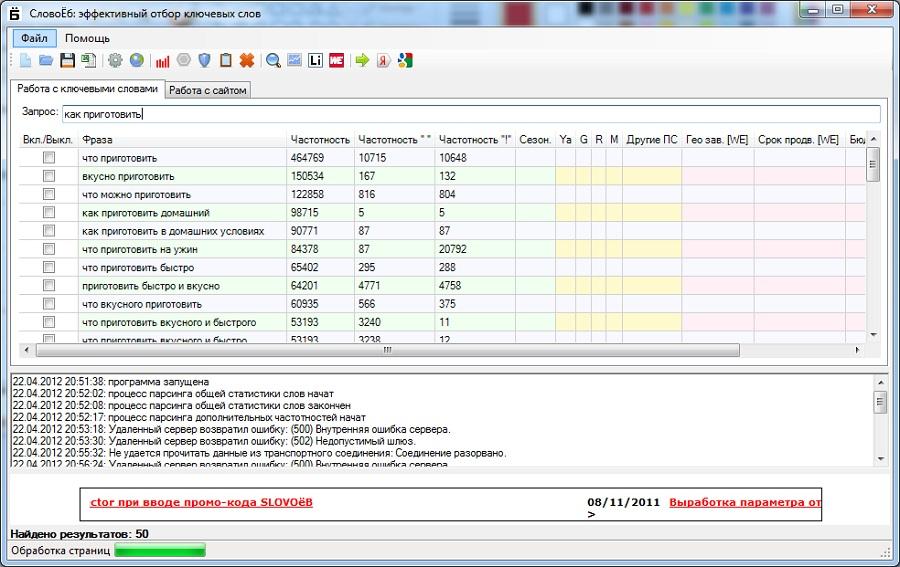Open the promo code SLOVOЁB link
Image resolution: width=900 pixels, height=567 pixels.
[201, 502]
